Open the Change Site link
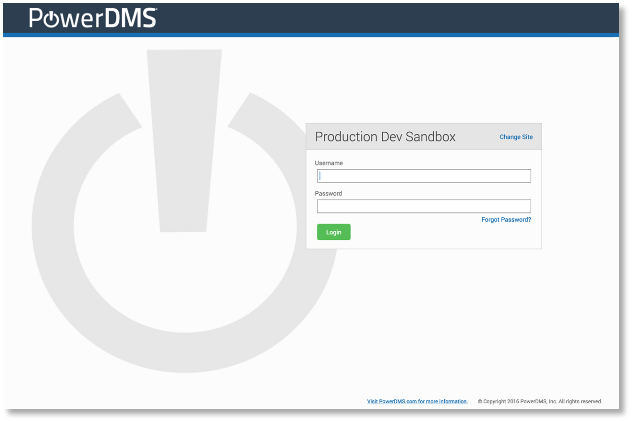This screenshot has width=632, height=422. [516, 137]
